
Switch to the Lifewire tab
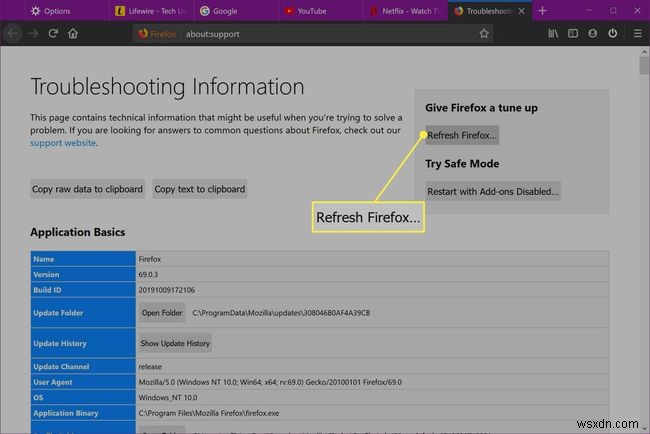[x=150, y=11]
